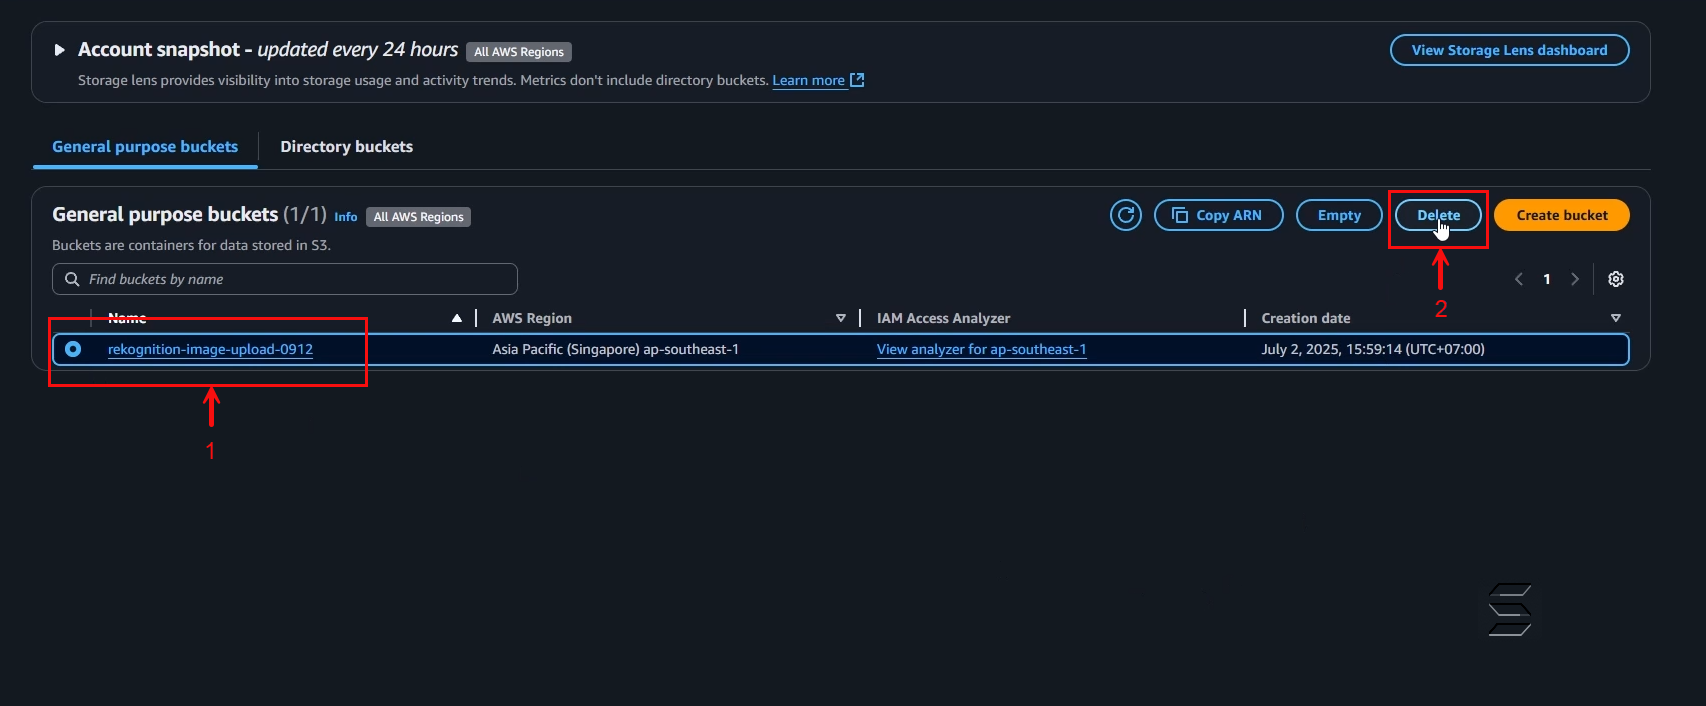The height and width of the screenshot is (706, 1706).
Task: Open table preferences gear icon
Action: (1615, 279)
